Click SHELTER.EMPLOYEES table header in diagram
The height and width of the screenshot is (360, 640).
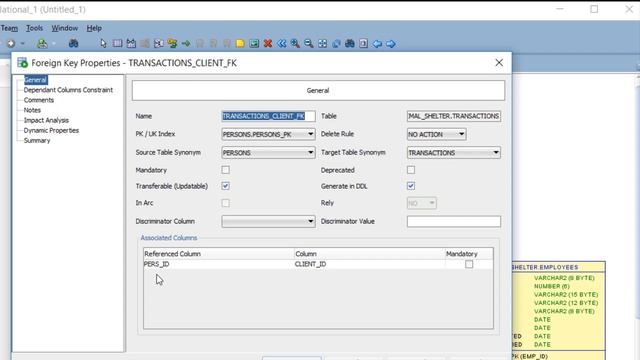tap(558, 267)
